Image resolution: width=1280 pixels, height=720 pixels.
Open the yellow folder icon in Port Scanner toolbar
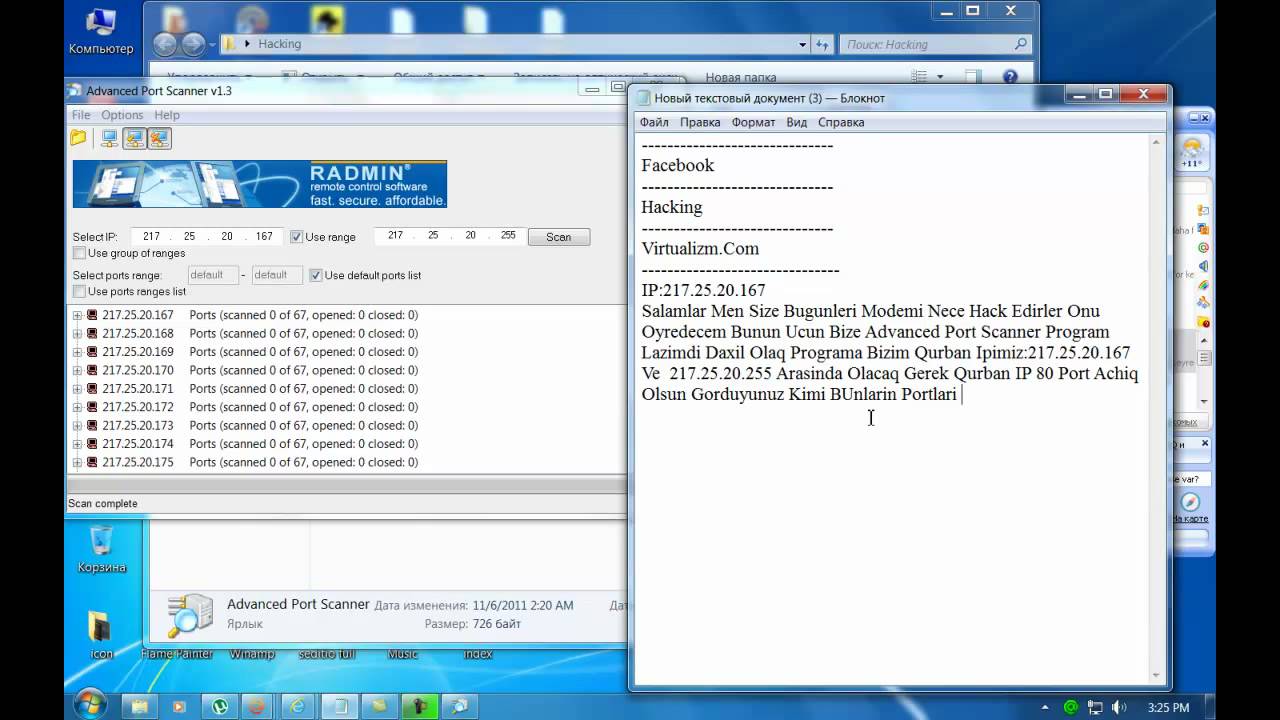(x=78, y=138)
